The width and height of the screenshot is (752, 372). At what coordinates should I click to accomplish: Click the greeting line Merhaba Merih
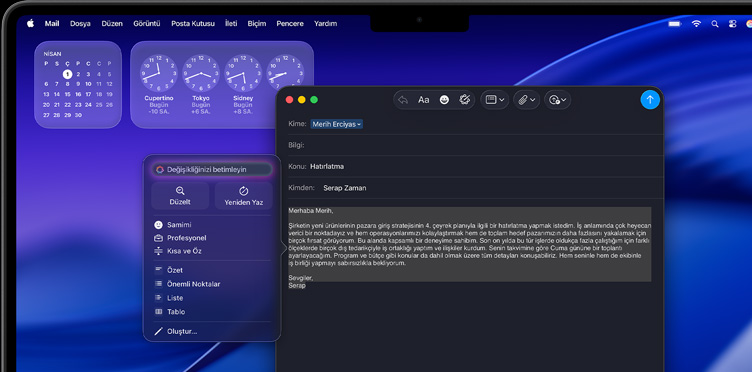(310, 210)
